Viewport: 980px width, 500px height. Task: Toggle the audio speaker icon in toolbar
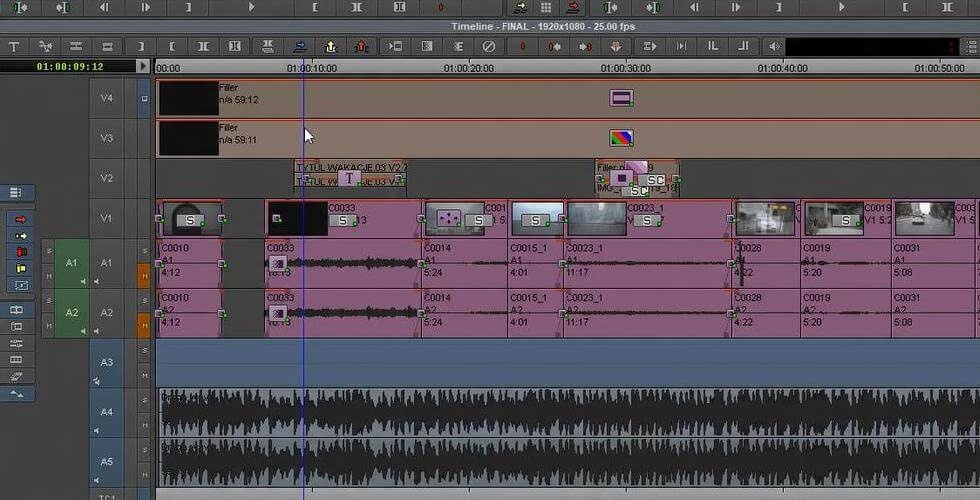pos(773,46)
